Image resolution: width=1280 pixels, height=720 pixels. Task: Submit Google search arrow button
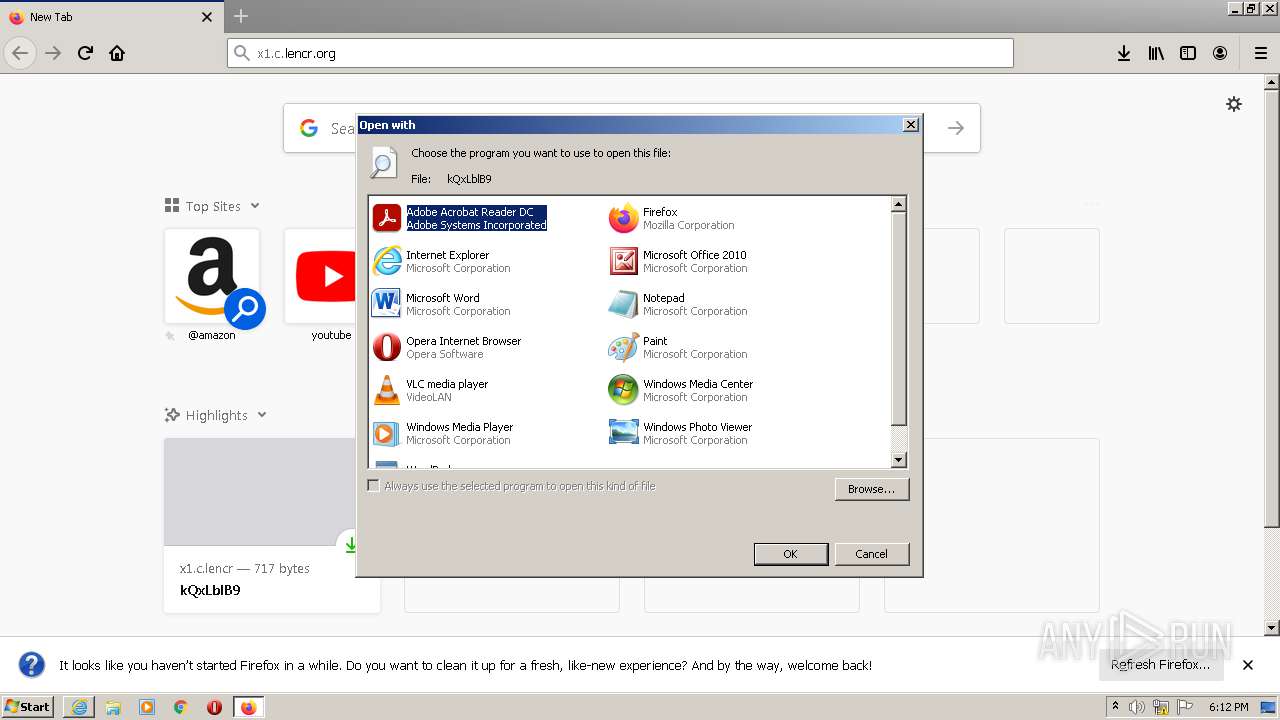click(956, 128)
